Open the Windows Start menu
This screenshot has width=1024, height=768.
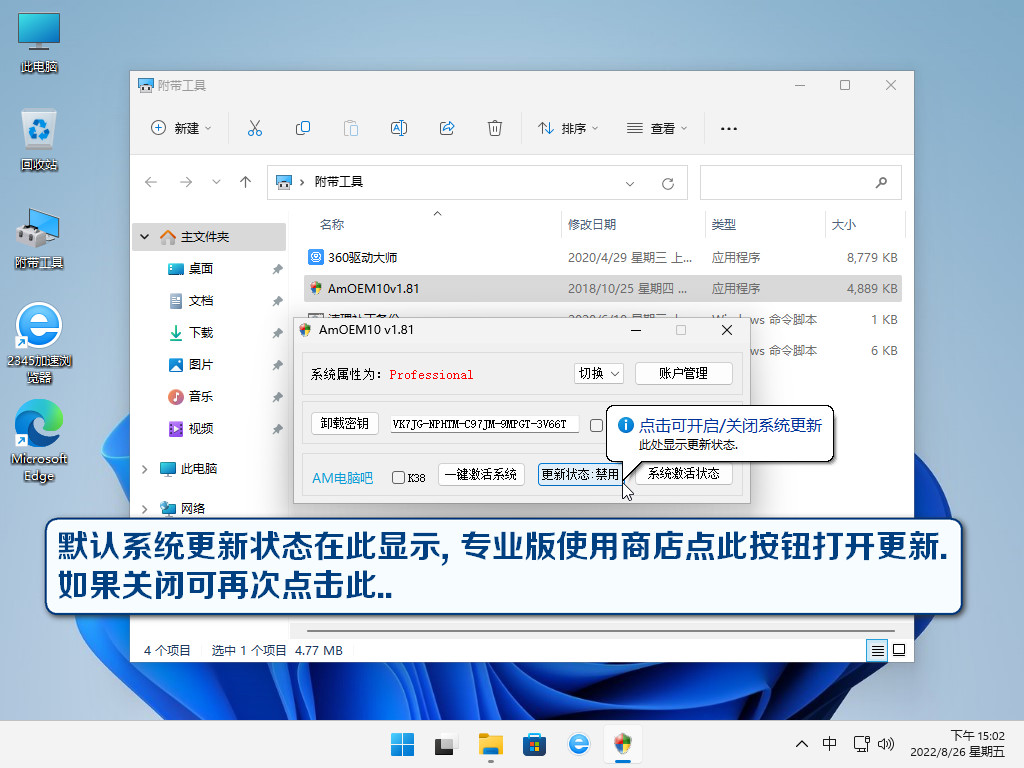[x=402, y=744]
